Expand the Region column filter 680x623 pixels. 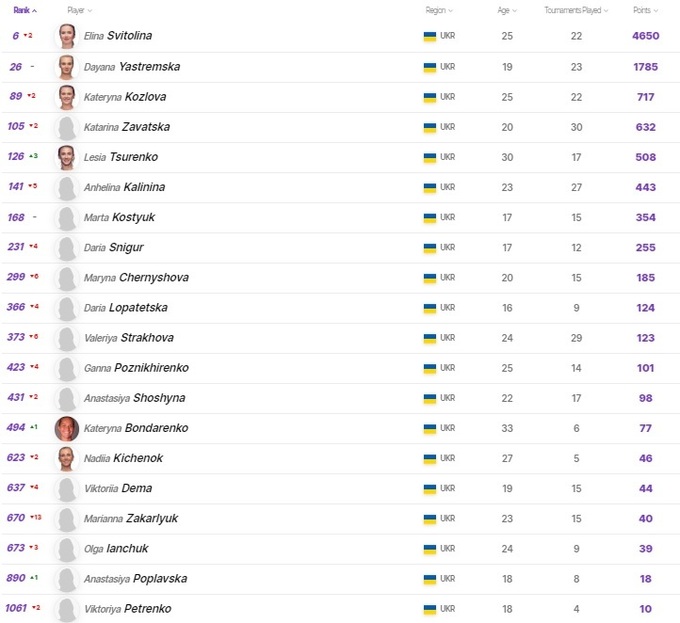(x=438, y=9)
